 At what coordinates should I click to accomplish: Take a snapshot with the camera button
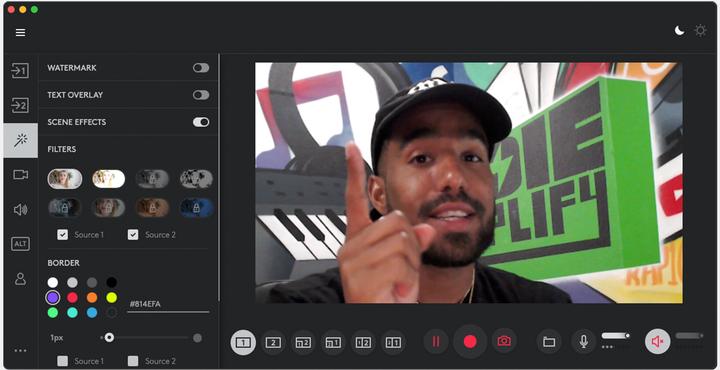tap(504, 342)
